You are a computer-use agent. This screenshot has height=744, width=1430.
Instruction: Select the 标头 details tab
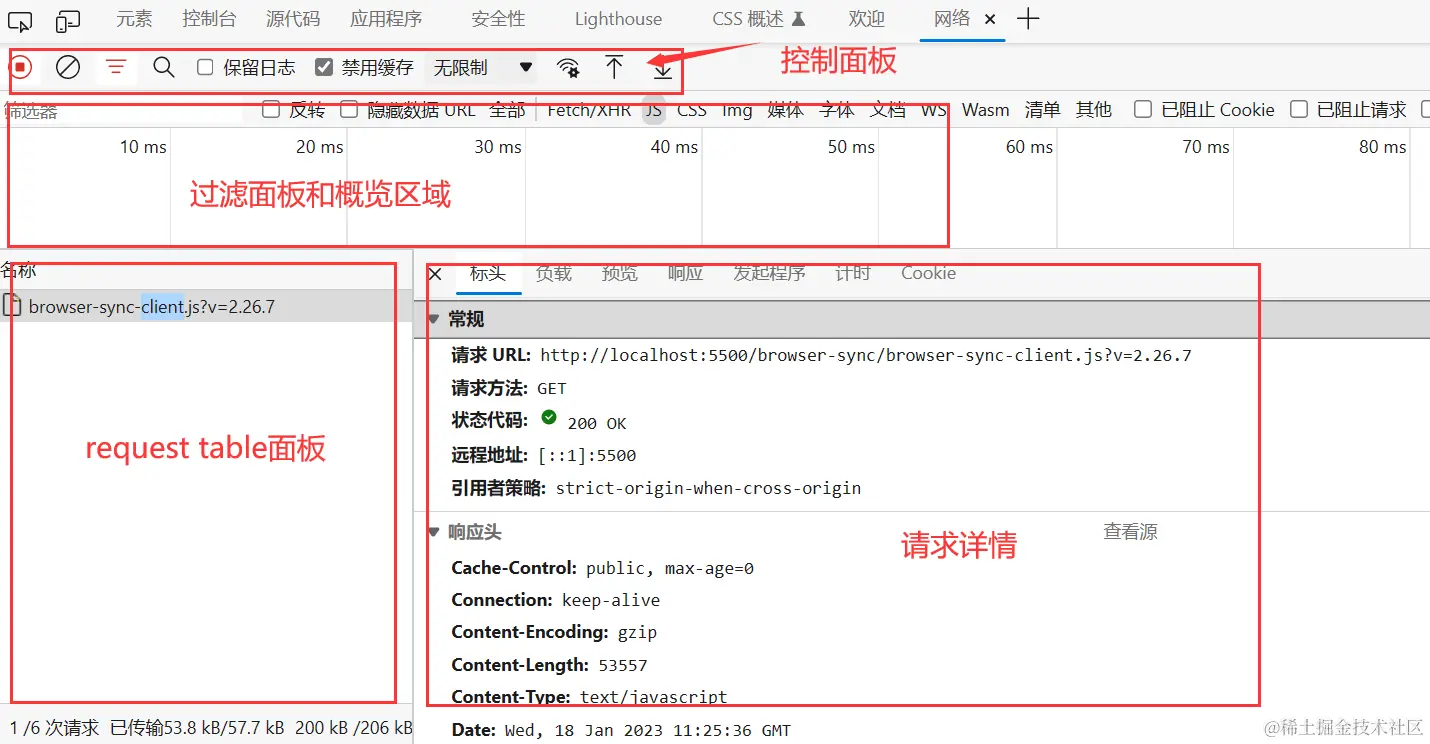[x=488, y=273]
